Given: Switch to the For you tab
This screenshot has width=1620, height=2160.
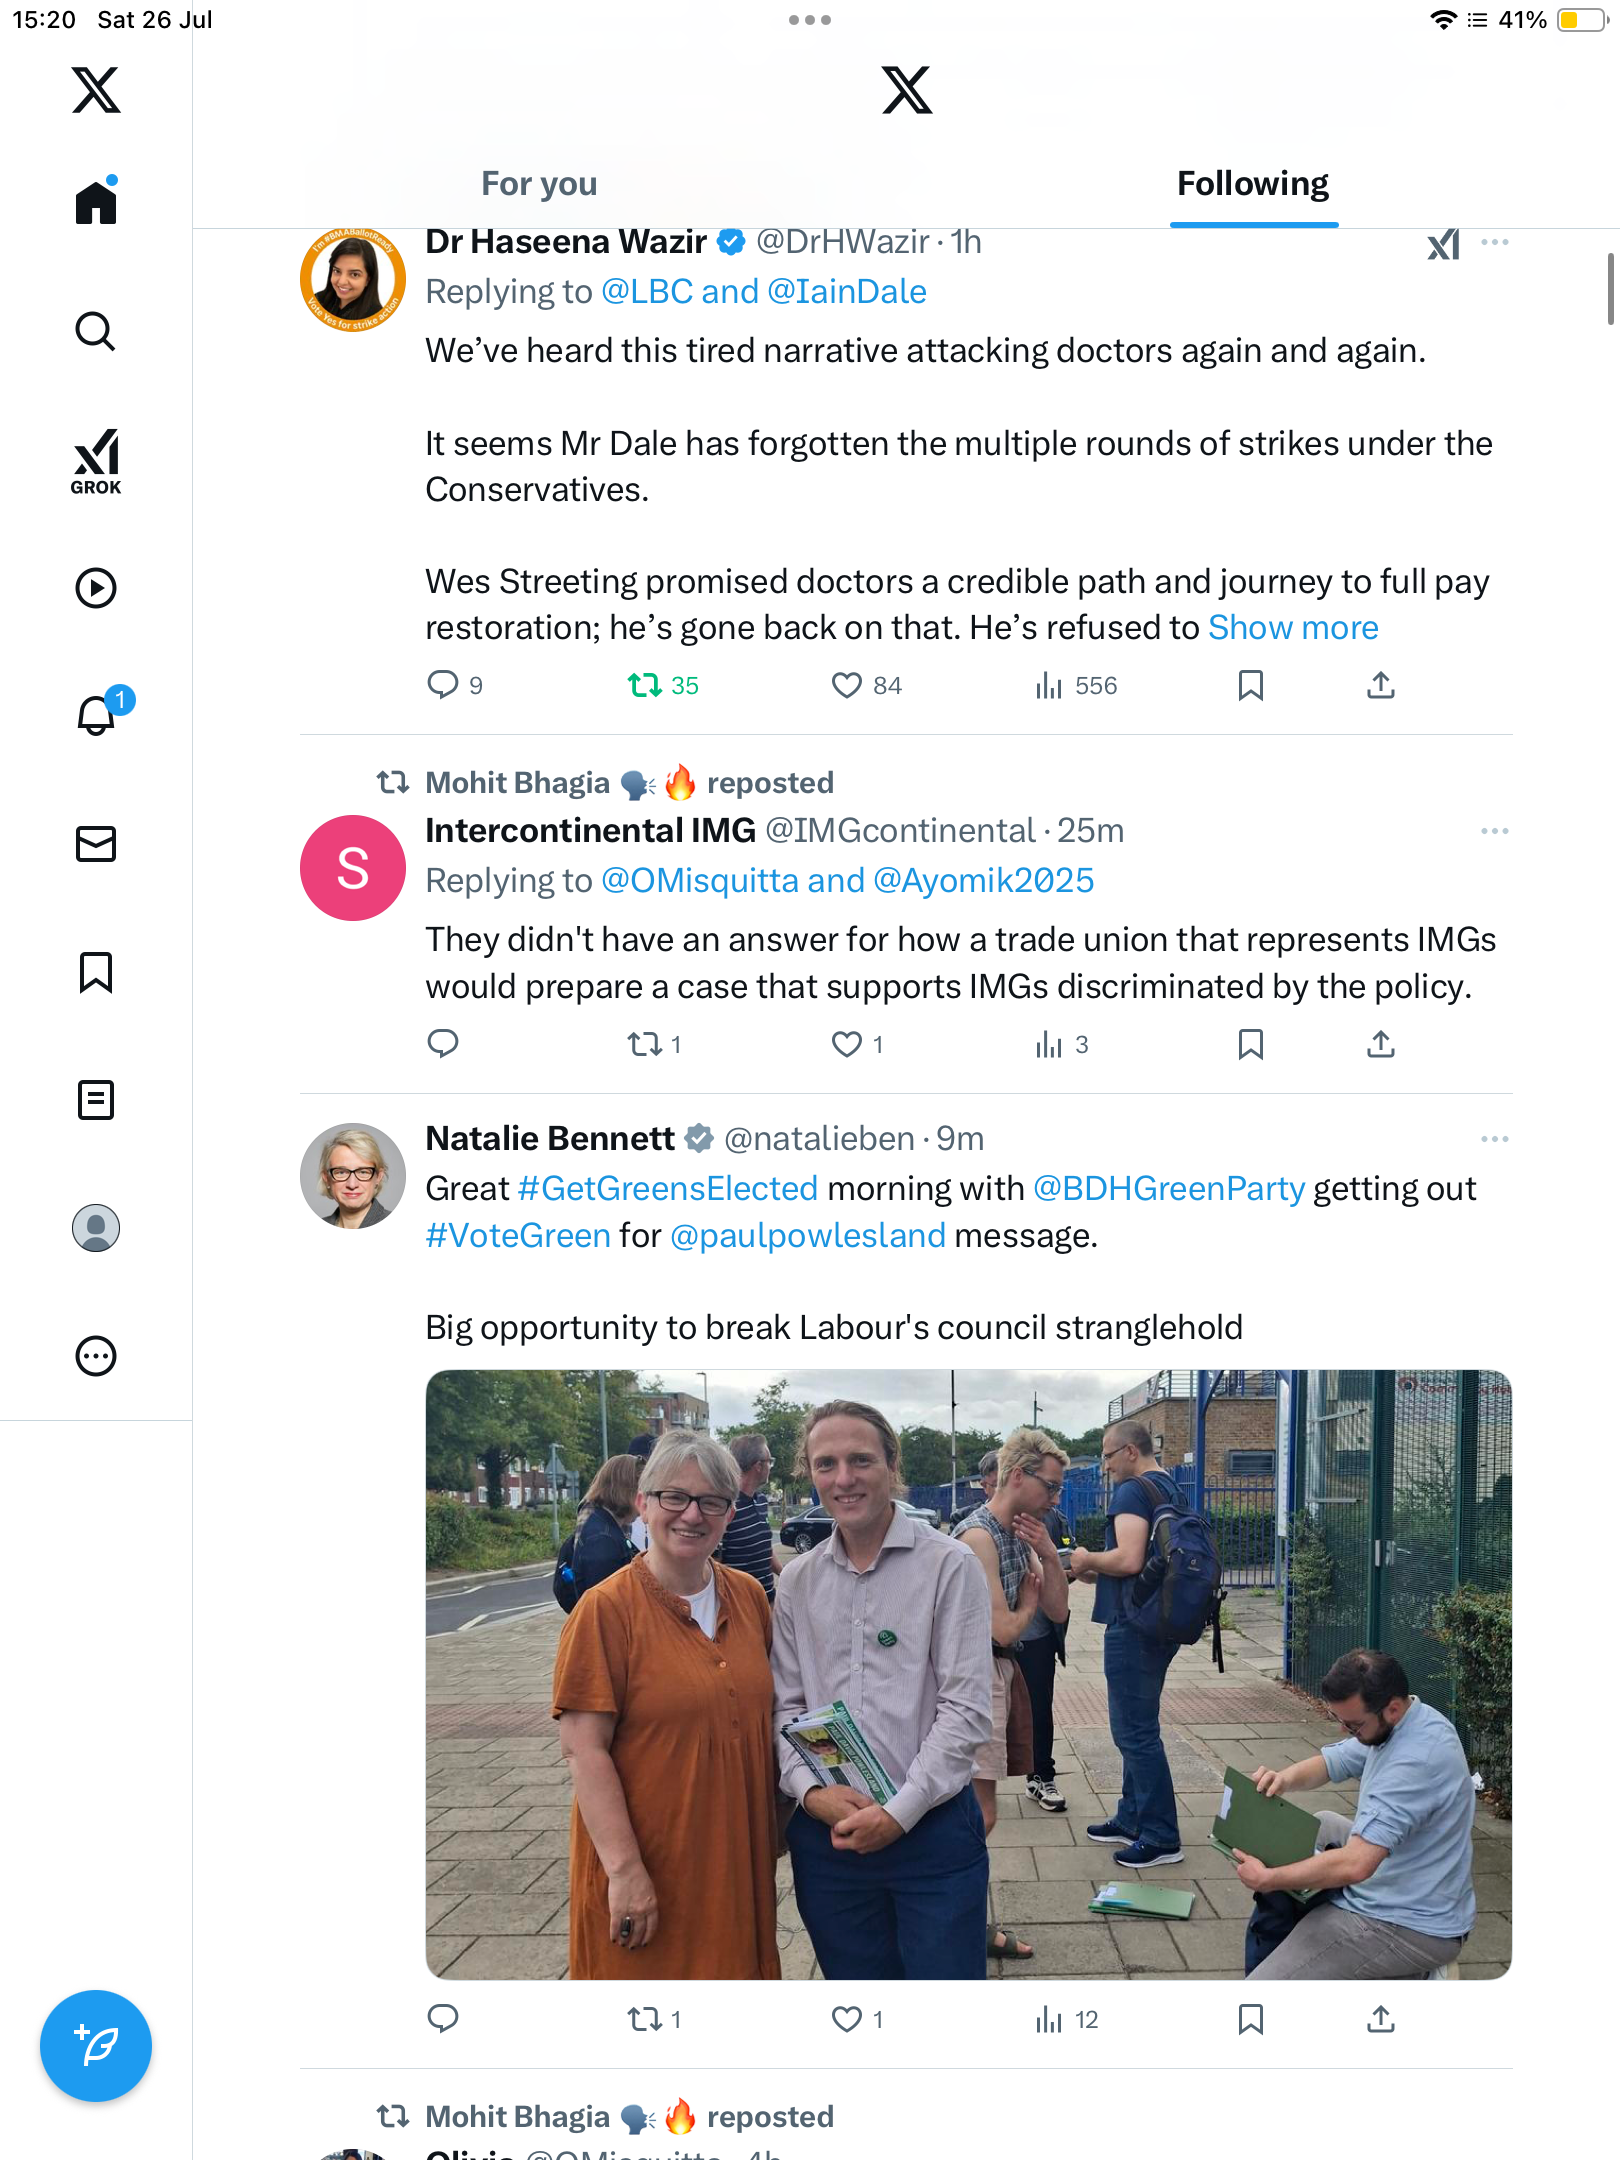Looking at the screenshot, I should coord(539,184).
